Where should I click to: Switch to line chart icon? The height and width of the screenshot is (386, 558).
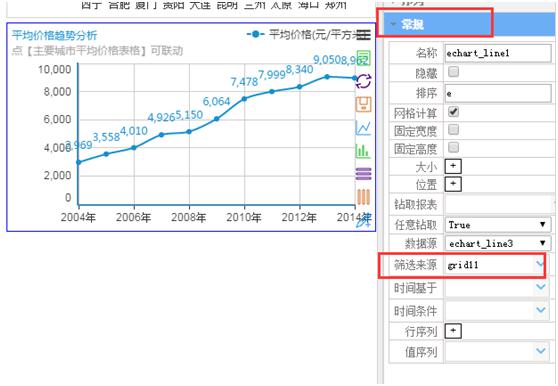[x=363, y=128]
